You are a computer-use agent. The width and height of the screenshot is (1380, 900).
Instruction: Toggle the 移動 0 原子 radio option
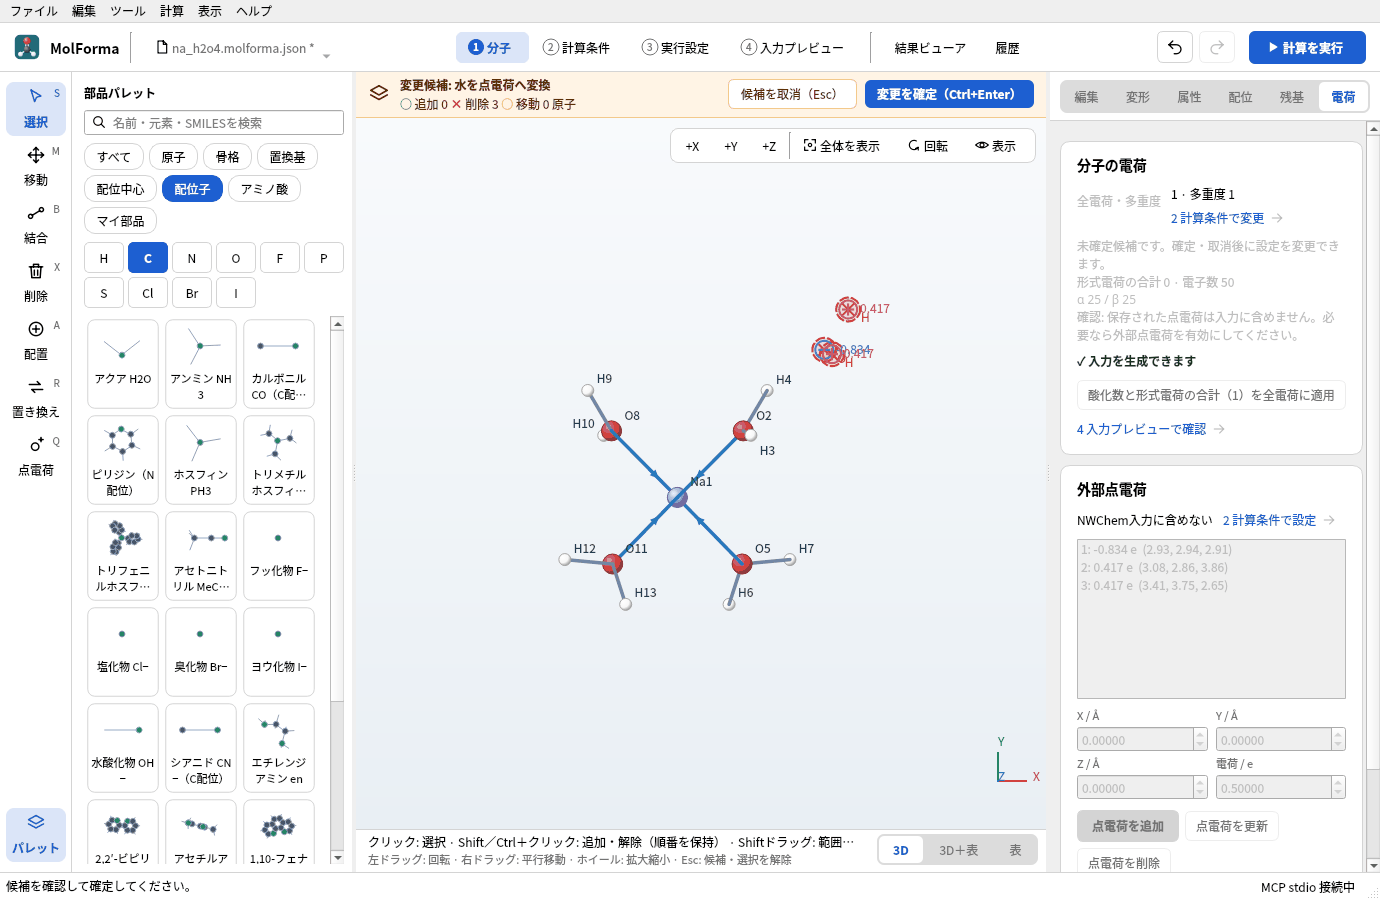(x=507, y=104)
